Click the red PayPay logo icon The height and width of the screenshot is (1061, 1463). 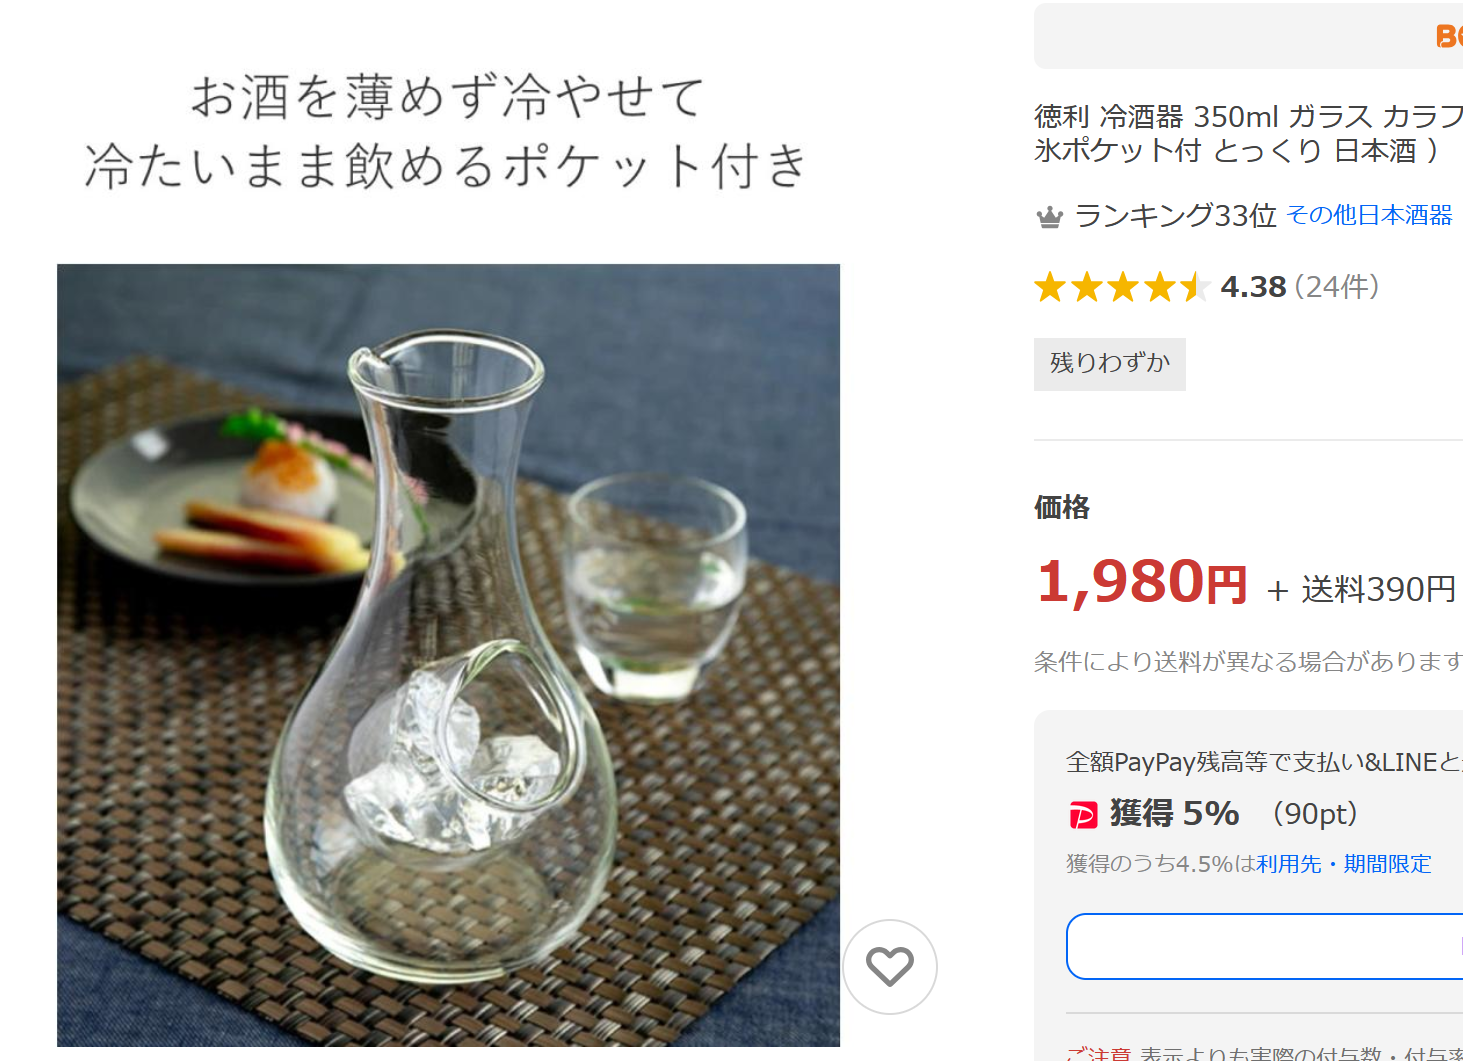pos(1083,816)
